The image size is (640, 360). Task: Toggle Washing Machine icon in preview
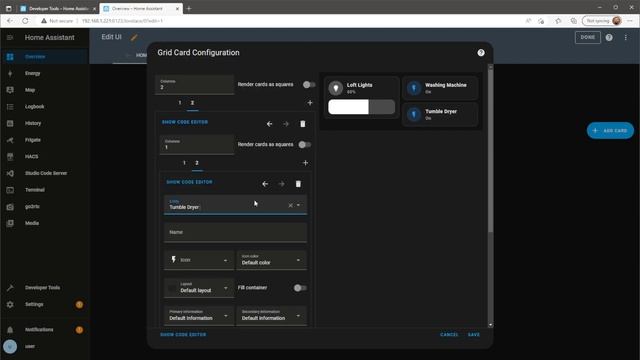(414, 88)
